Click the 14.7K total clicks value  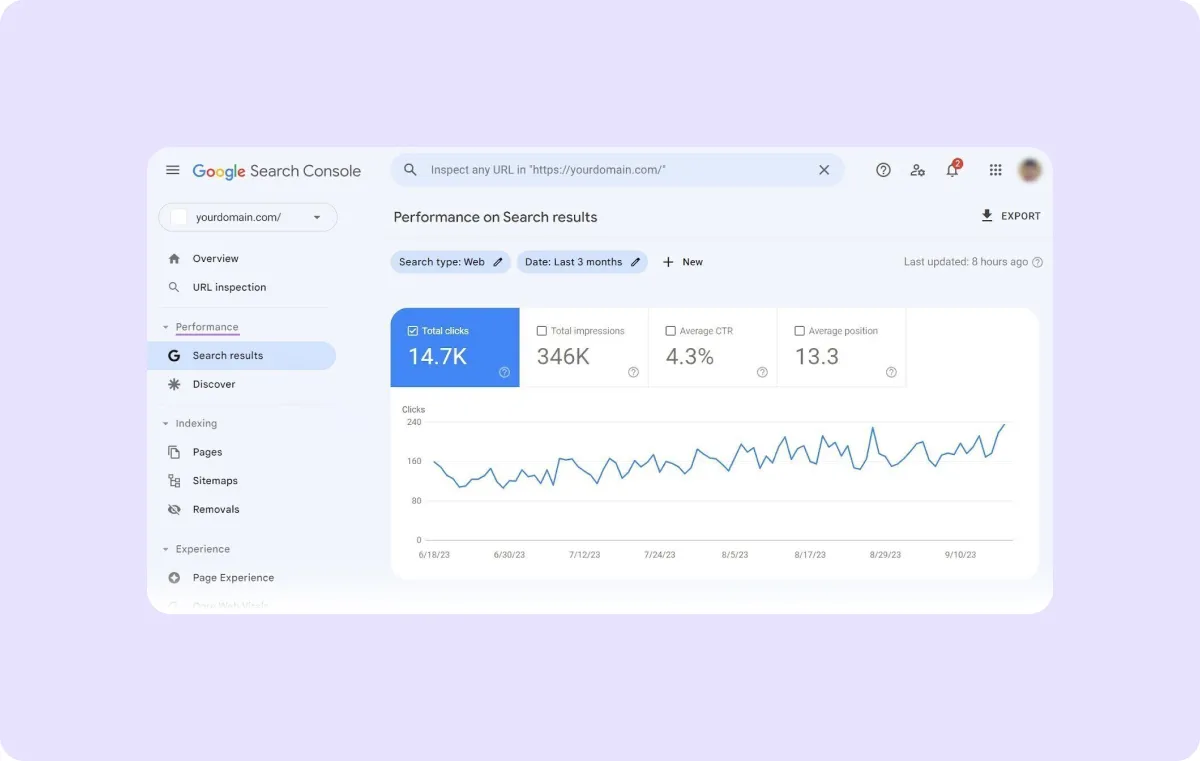(438, 356)
